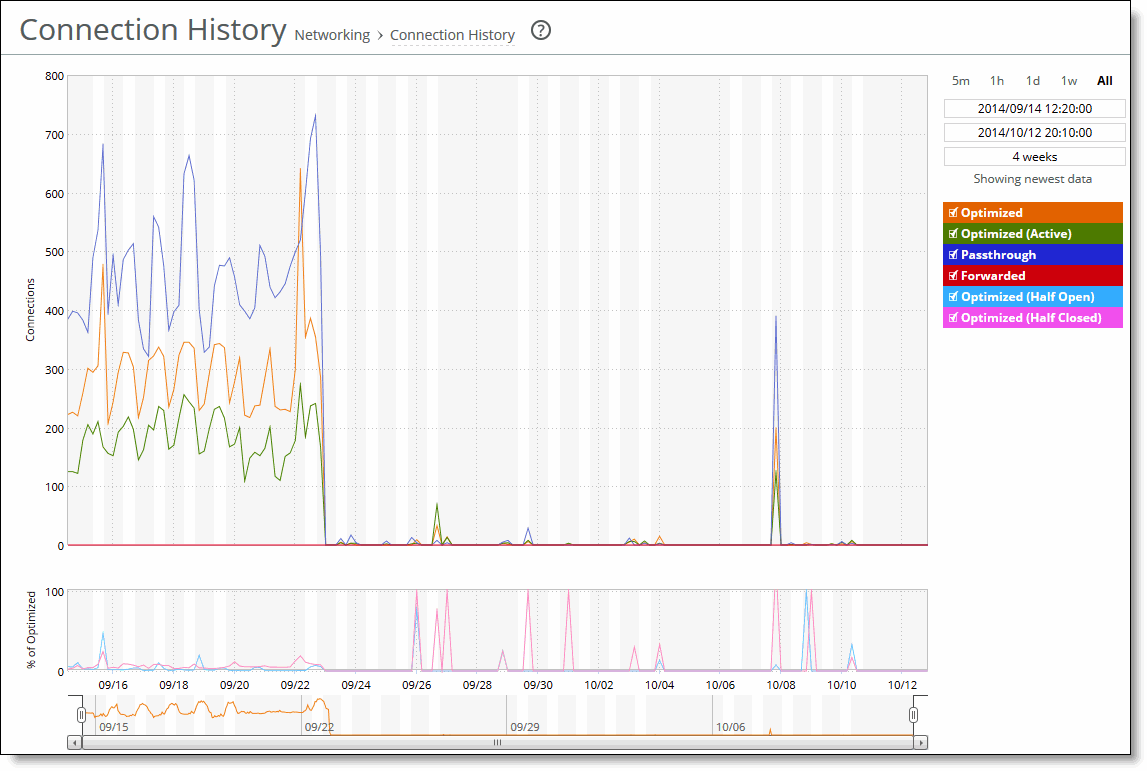This screenshot has height=771, width=1147.
Task: Open the Networking breadcrumb link
Action: point(331,35)
